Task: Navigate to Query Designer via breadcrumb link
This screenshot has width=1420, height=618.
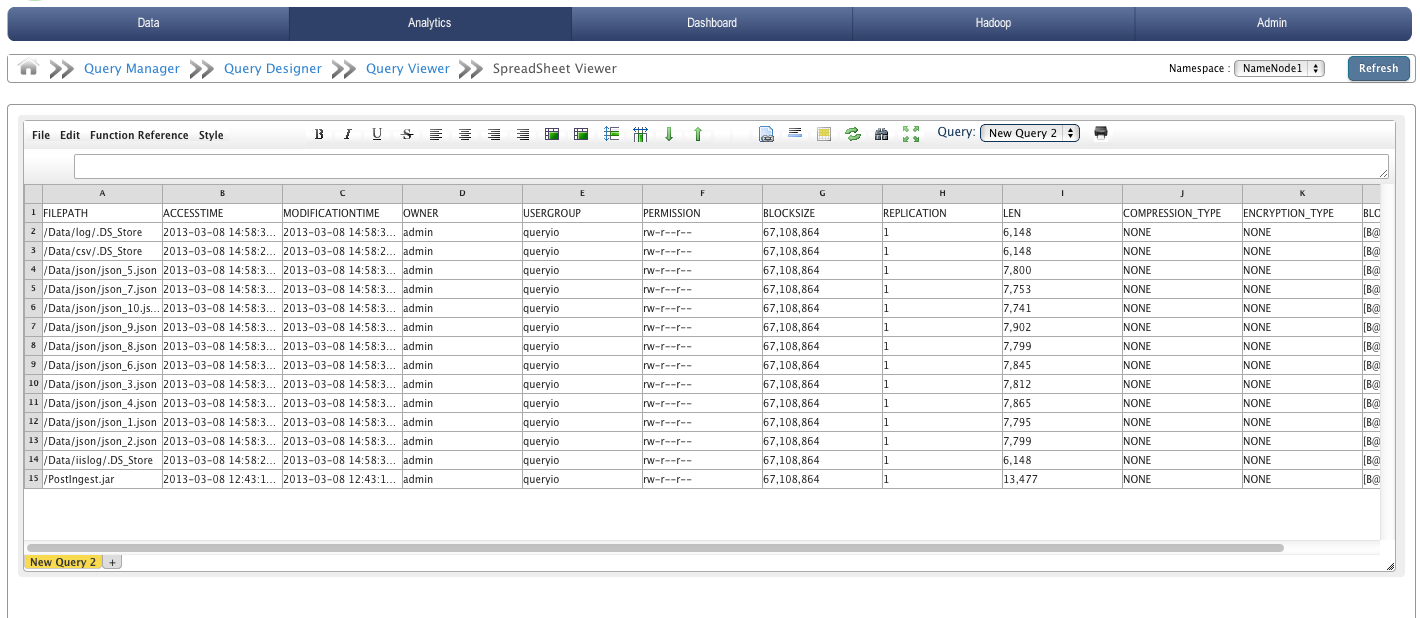Action: 272,68
